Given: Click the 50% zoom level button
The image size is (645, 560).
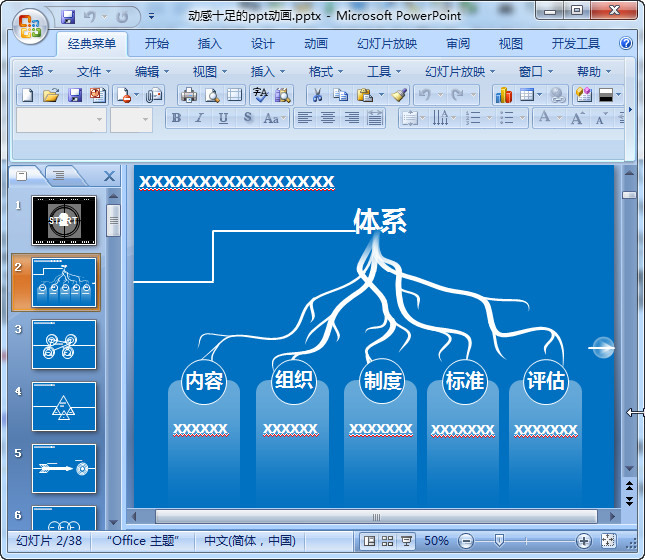Looking at the screenshot, I should point(436,541).
